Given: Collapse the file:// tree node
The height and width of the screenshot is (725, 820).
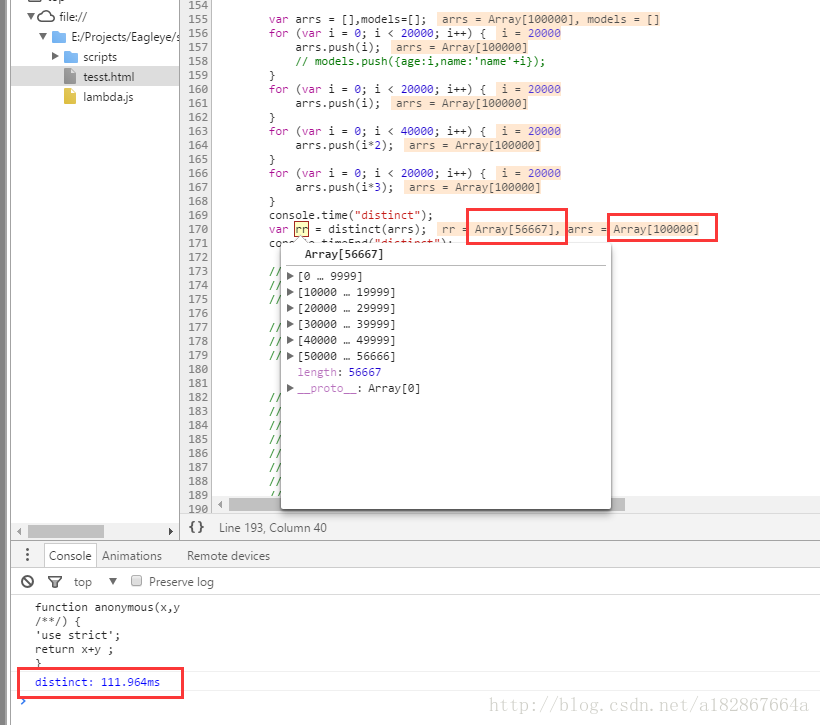Looking at the screenshot, I should (31, 16).
